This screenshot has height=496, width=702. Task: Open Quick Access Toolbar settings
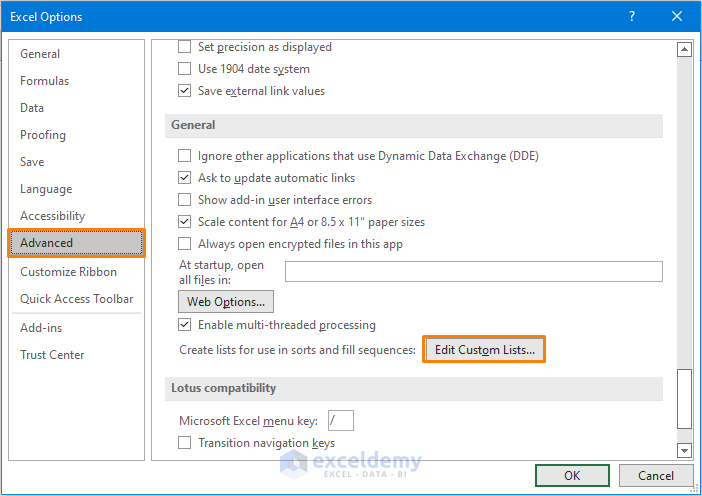point(77,299)
